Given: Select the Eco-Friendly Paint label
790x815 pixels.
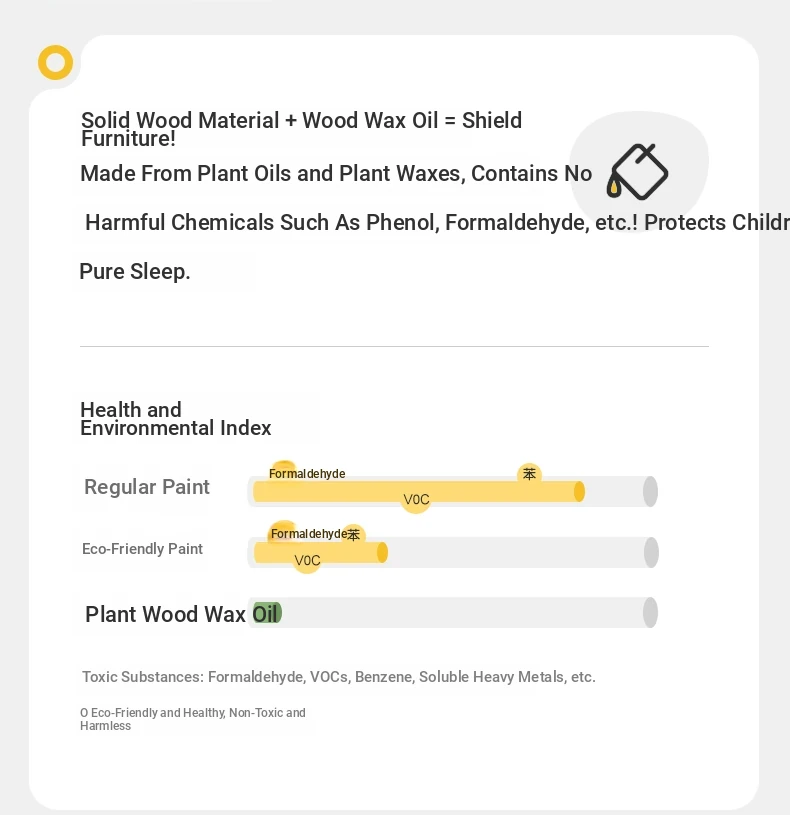Looking at the screenshot, I should [142, 549].
